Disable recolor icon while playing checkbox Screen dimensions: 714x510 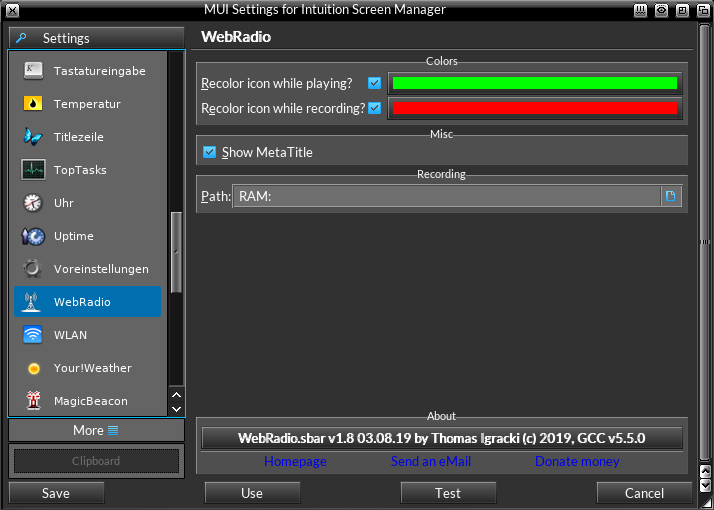coord(375,83)
